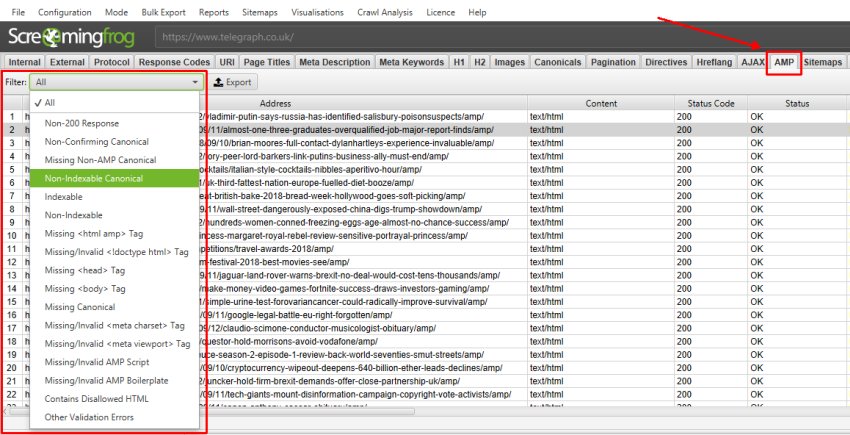Viewport: 850px width, 435px height.
Task: Switch to the Sitemaps tab
Action: [x=823, y=62]
